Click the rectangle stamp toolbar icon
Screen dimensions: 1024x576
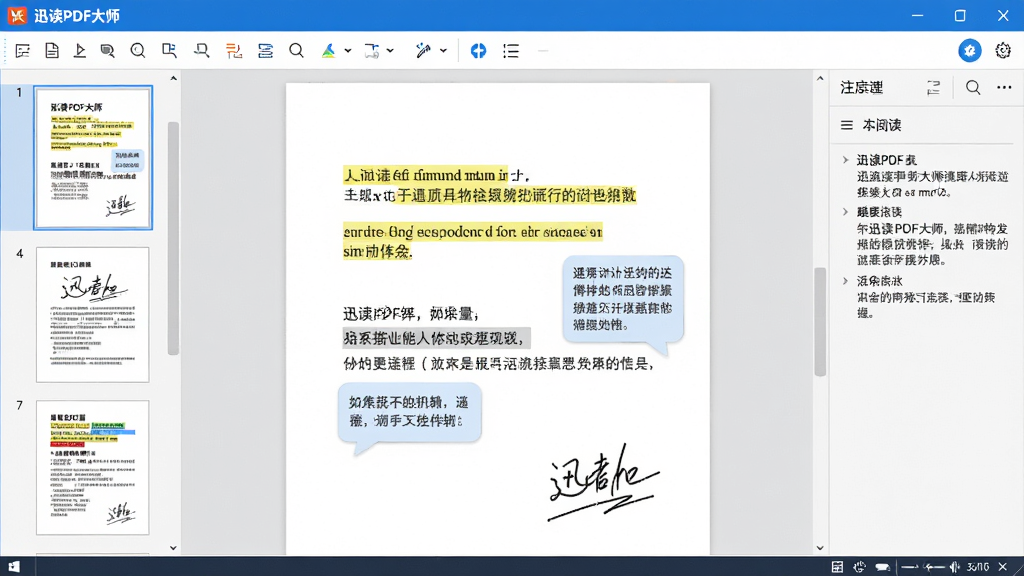click(202, 50)
